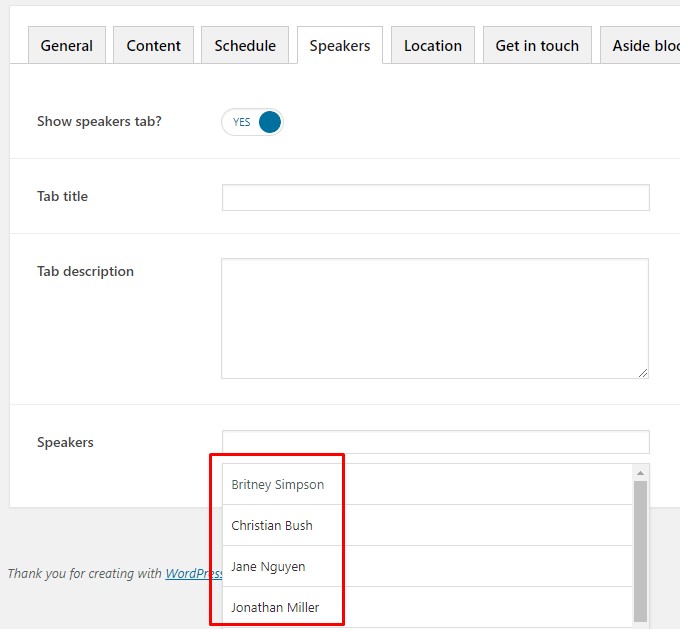This screenshot has height=629, width=680.
Task: Click the Tab description resize handle
Action: tap(642, 372)
